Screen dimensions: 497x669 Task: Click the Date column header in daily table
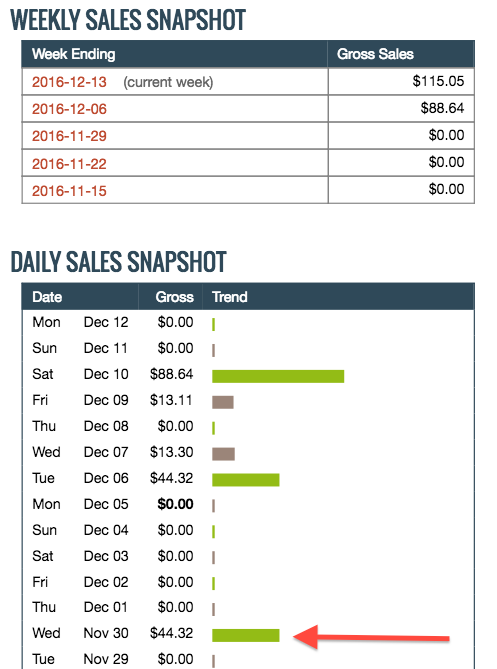point(47,297)
